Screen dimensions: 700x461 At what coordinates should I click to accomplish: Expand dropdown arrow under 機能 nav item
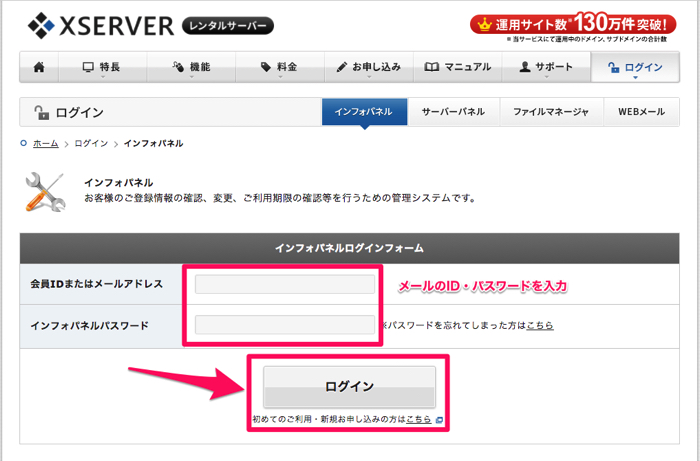pyautogui.click(x=192, y=77)
